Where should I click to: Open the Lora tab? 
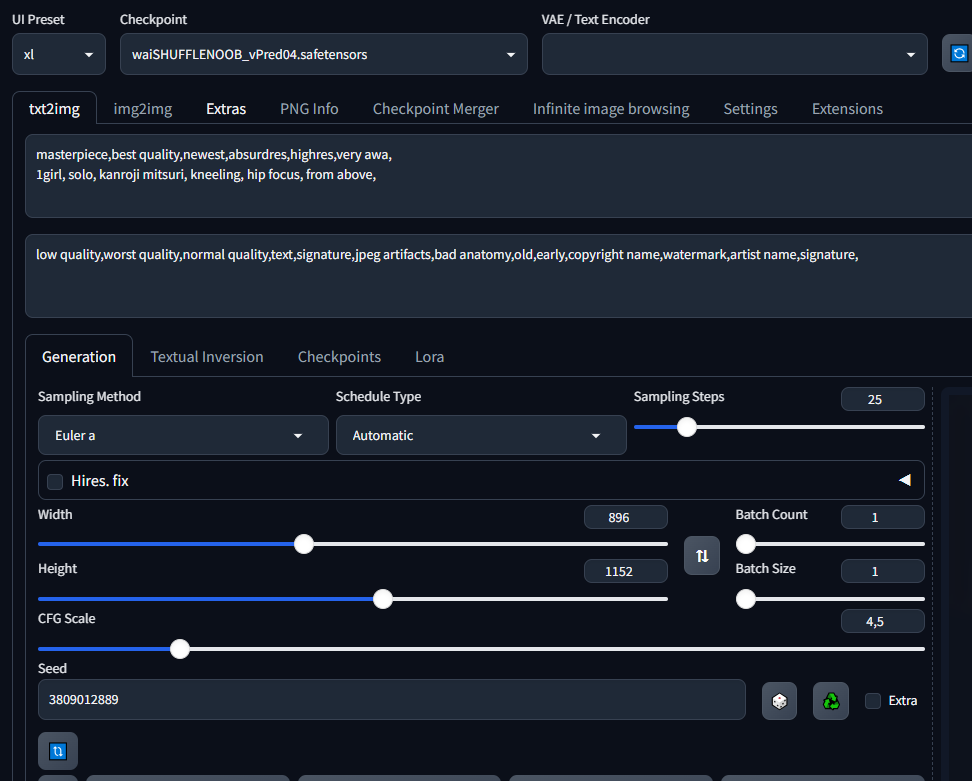[429, 357]
